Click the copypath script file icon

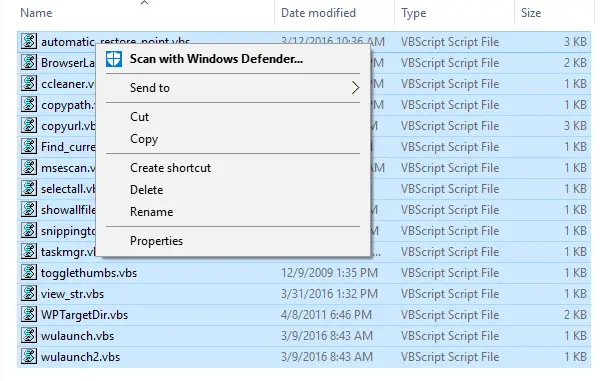(x=29, y=104)
